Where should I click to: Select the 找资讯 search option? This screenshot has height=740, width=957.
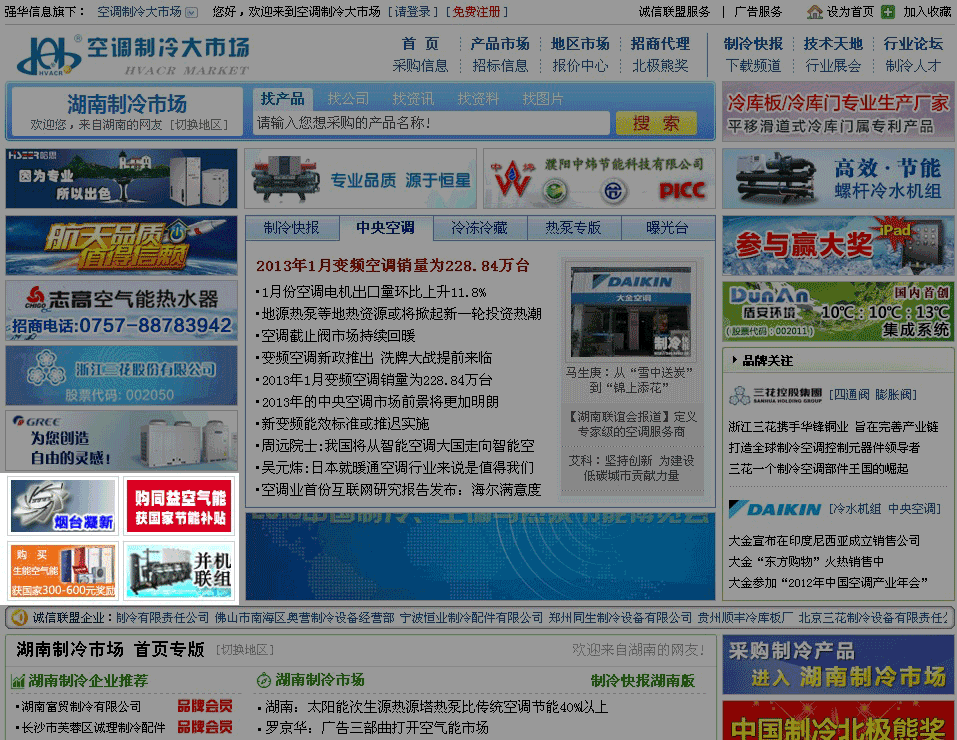tap(415, 99)
